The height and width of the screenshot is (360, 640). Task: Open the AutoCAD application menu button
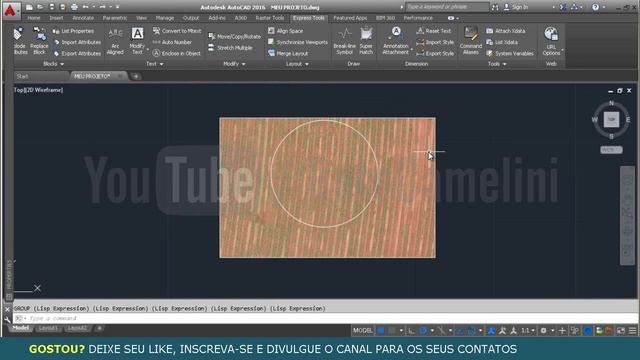[x=10, y=10]
